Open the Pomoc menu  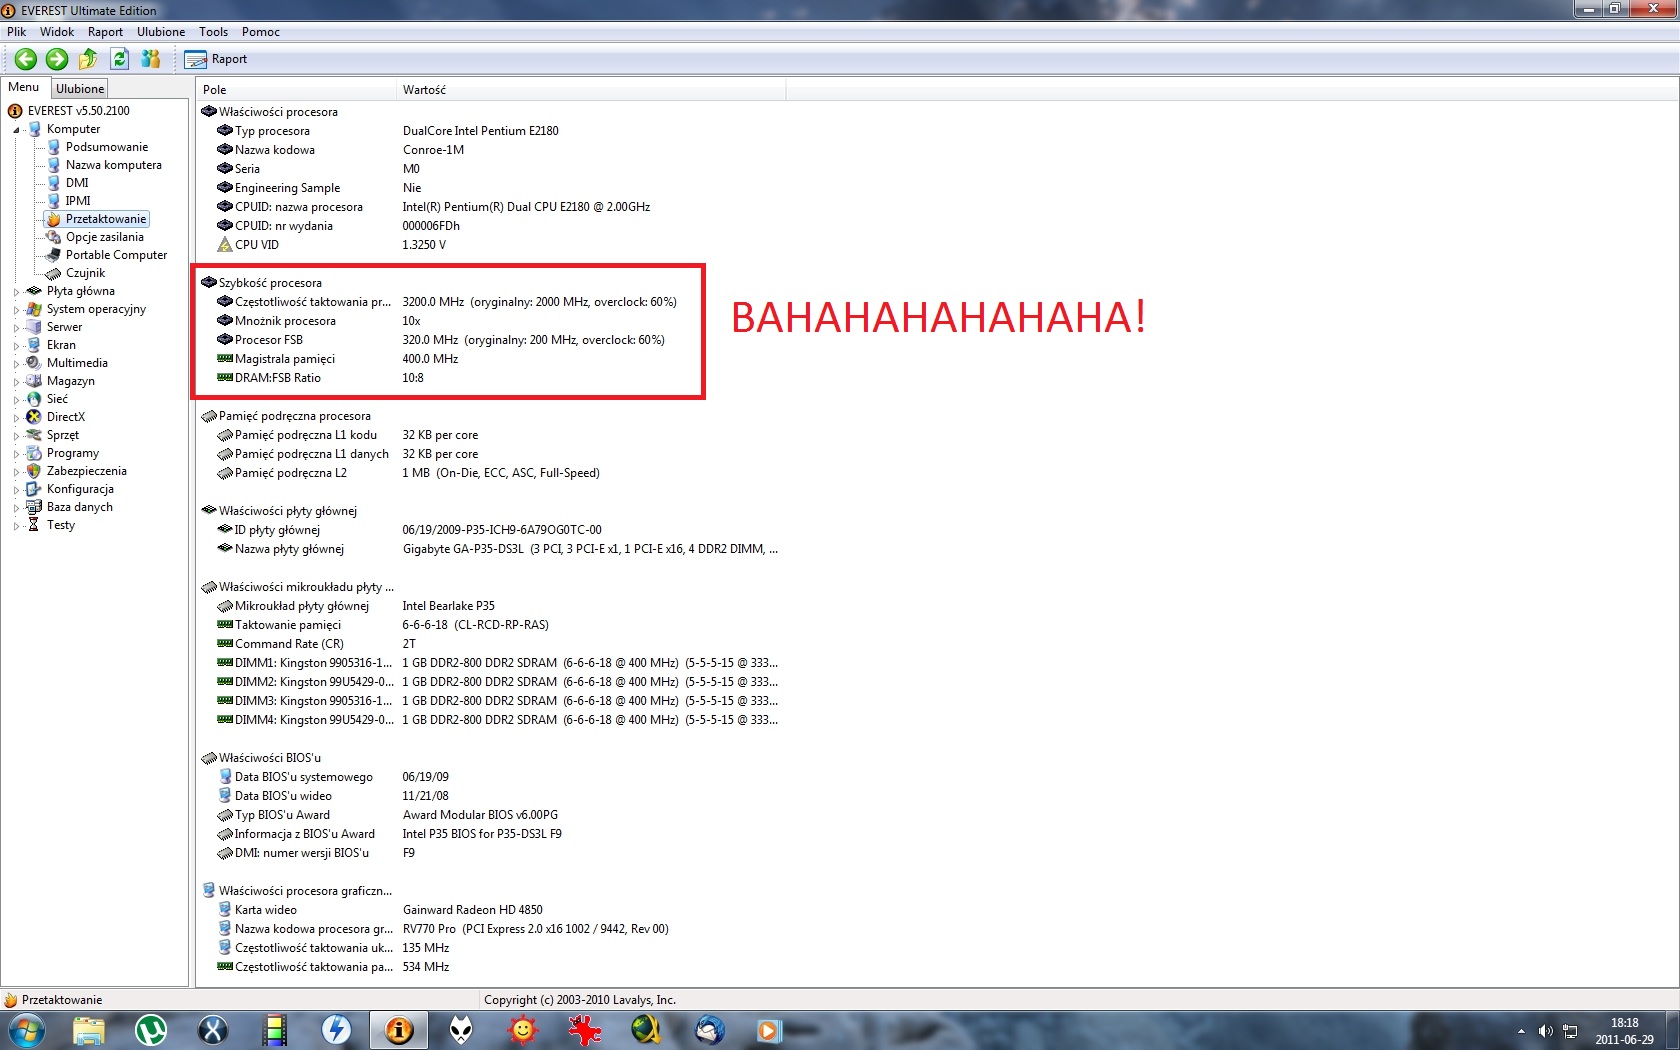click(x=260, y=32)
